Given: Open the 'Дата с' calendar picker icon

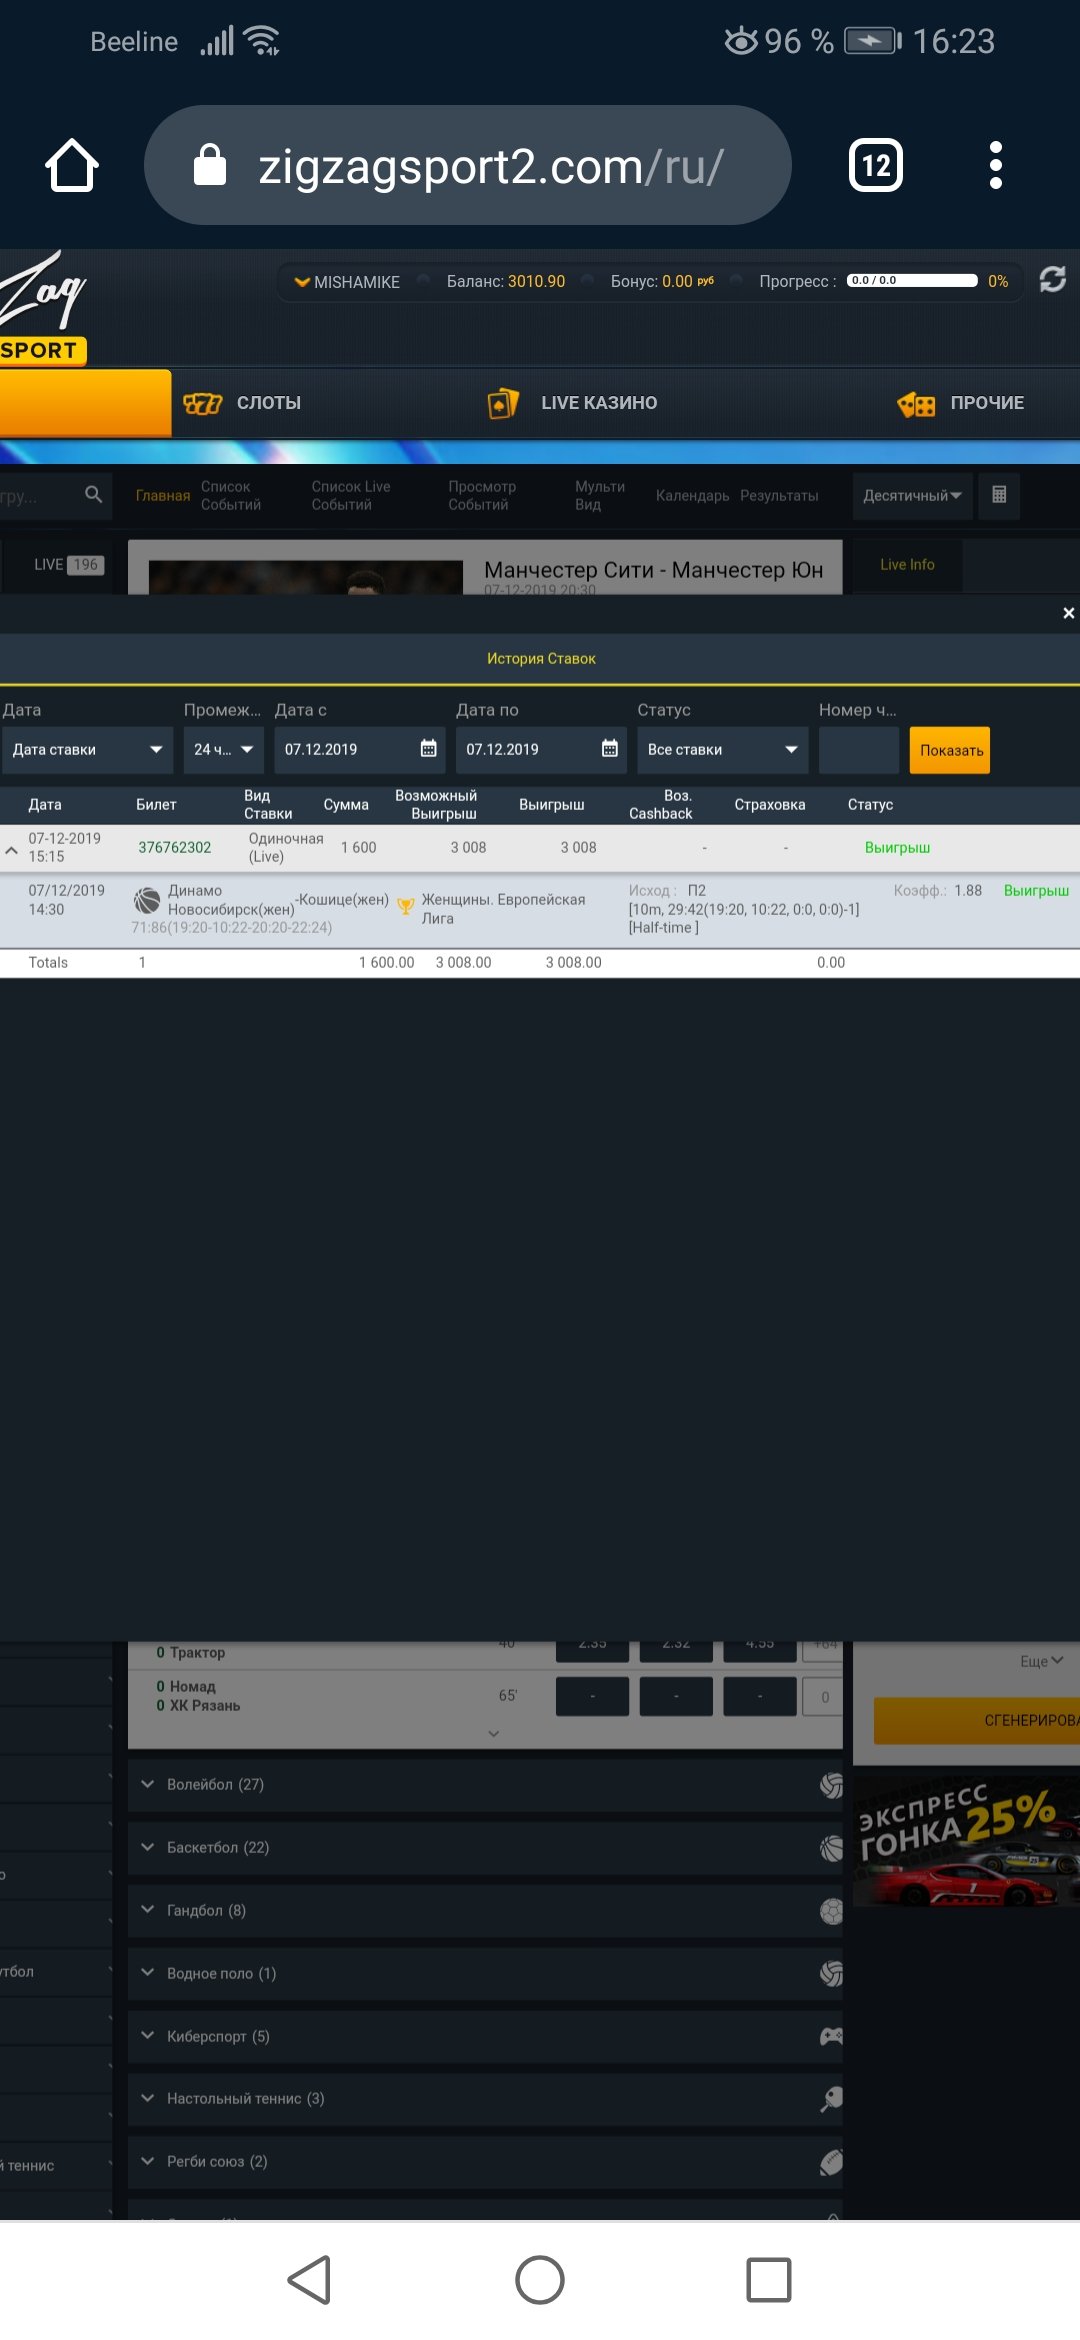Looking at the screenshot, I should pyautogui.click(x=428, y=749).
